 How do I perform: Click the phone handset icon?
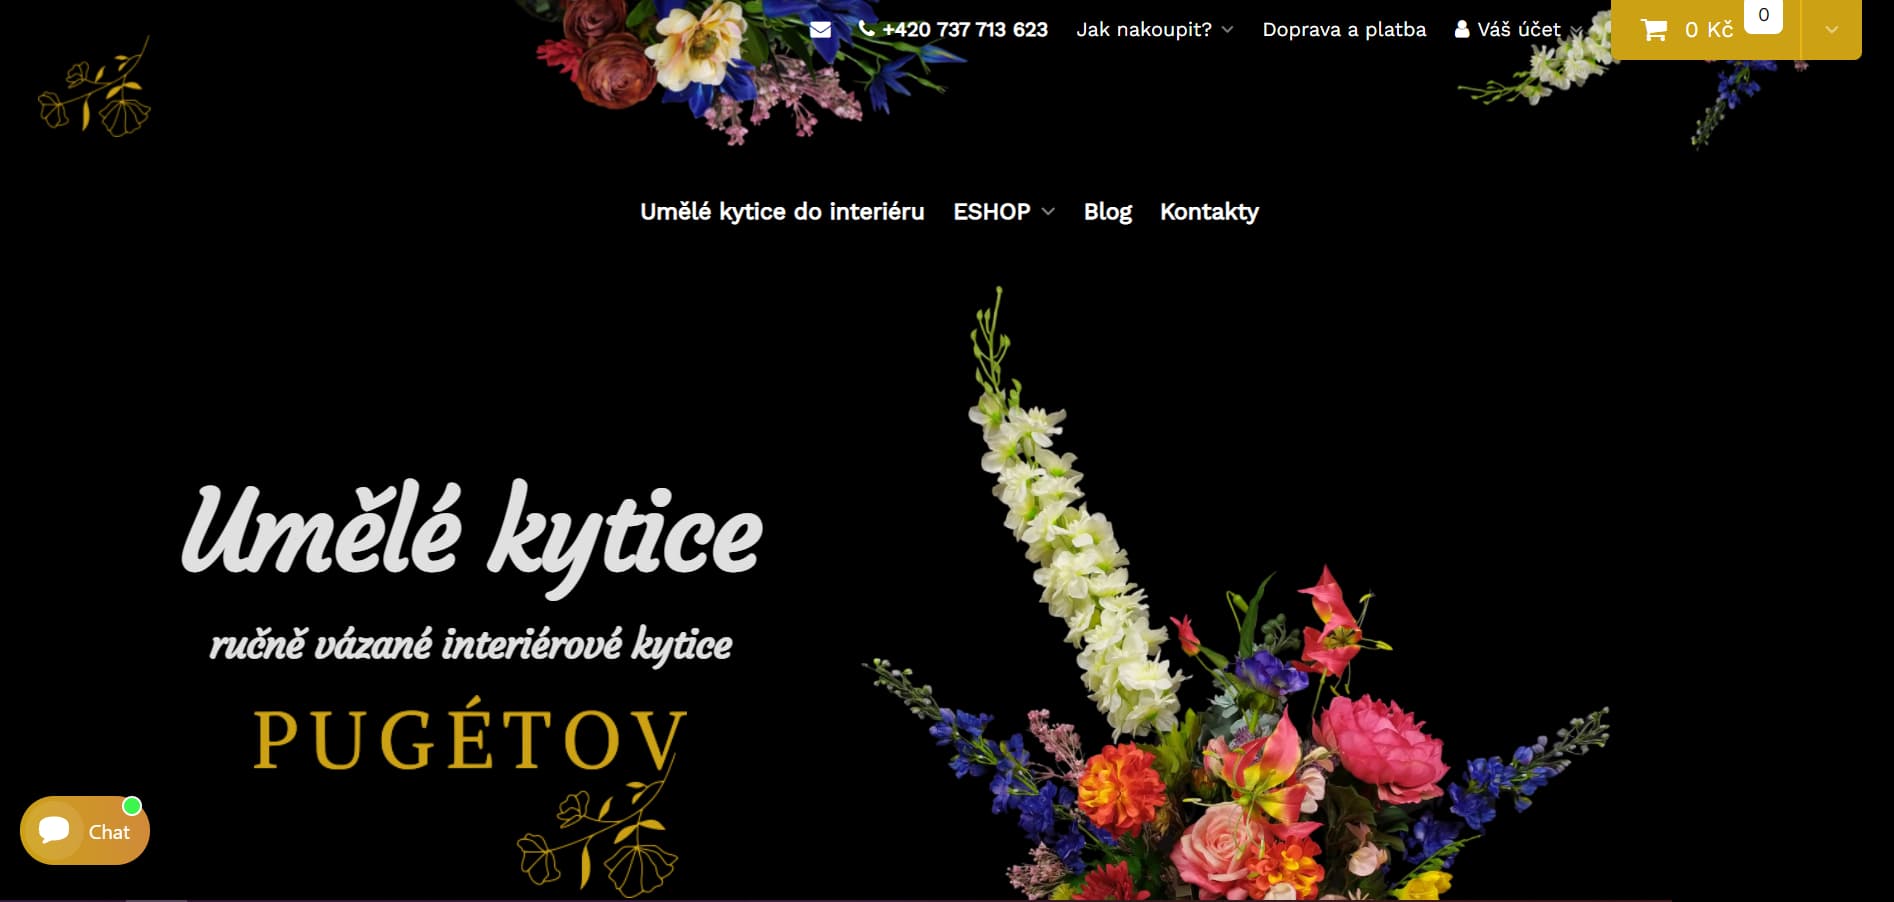pyautogui.click(x=867, y=29)
